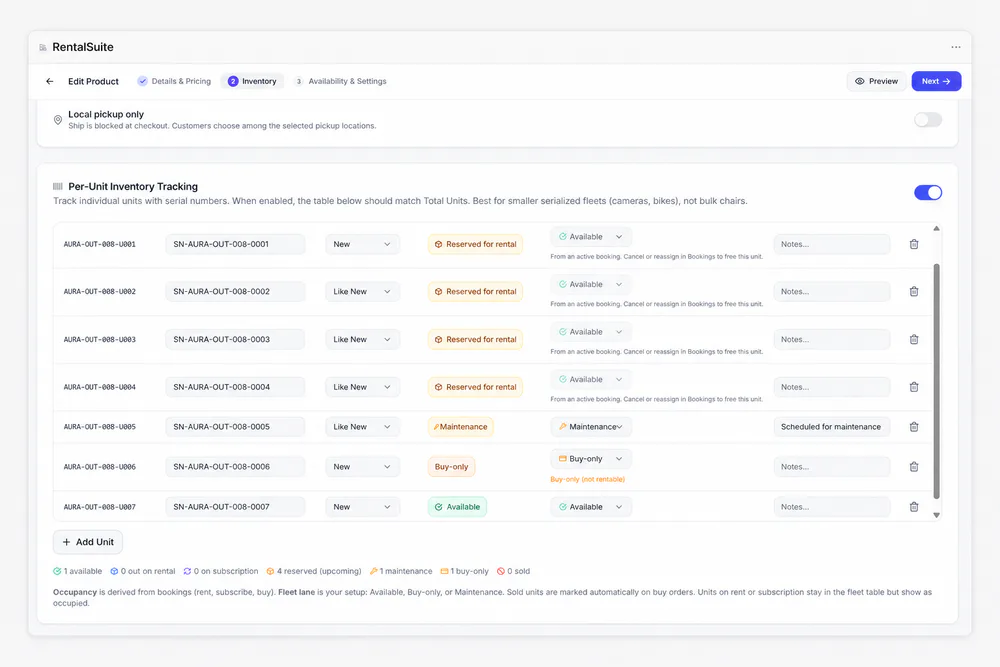Screen dimensions: 1000x667
Task: Delete unit SN-AURA-OUT-008-0007 with trash icon
Action: pos(913,507)
